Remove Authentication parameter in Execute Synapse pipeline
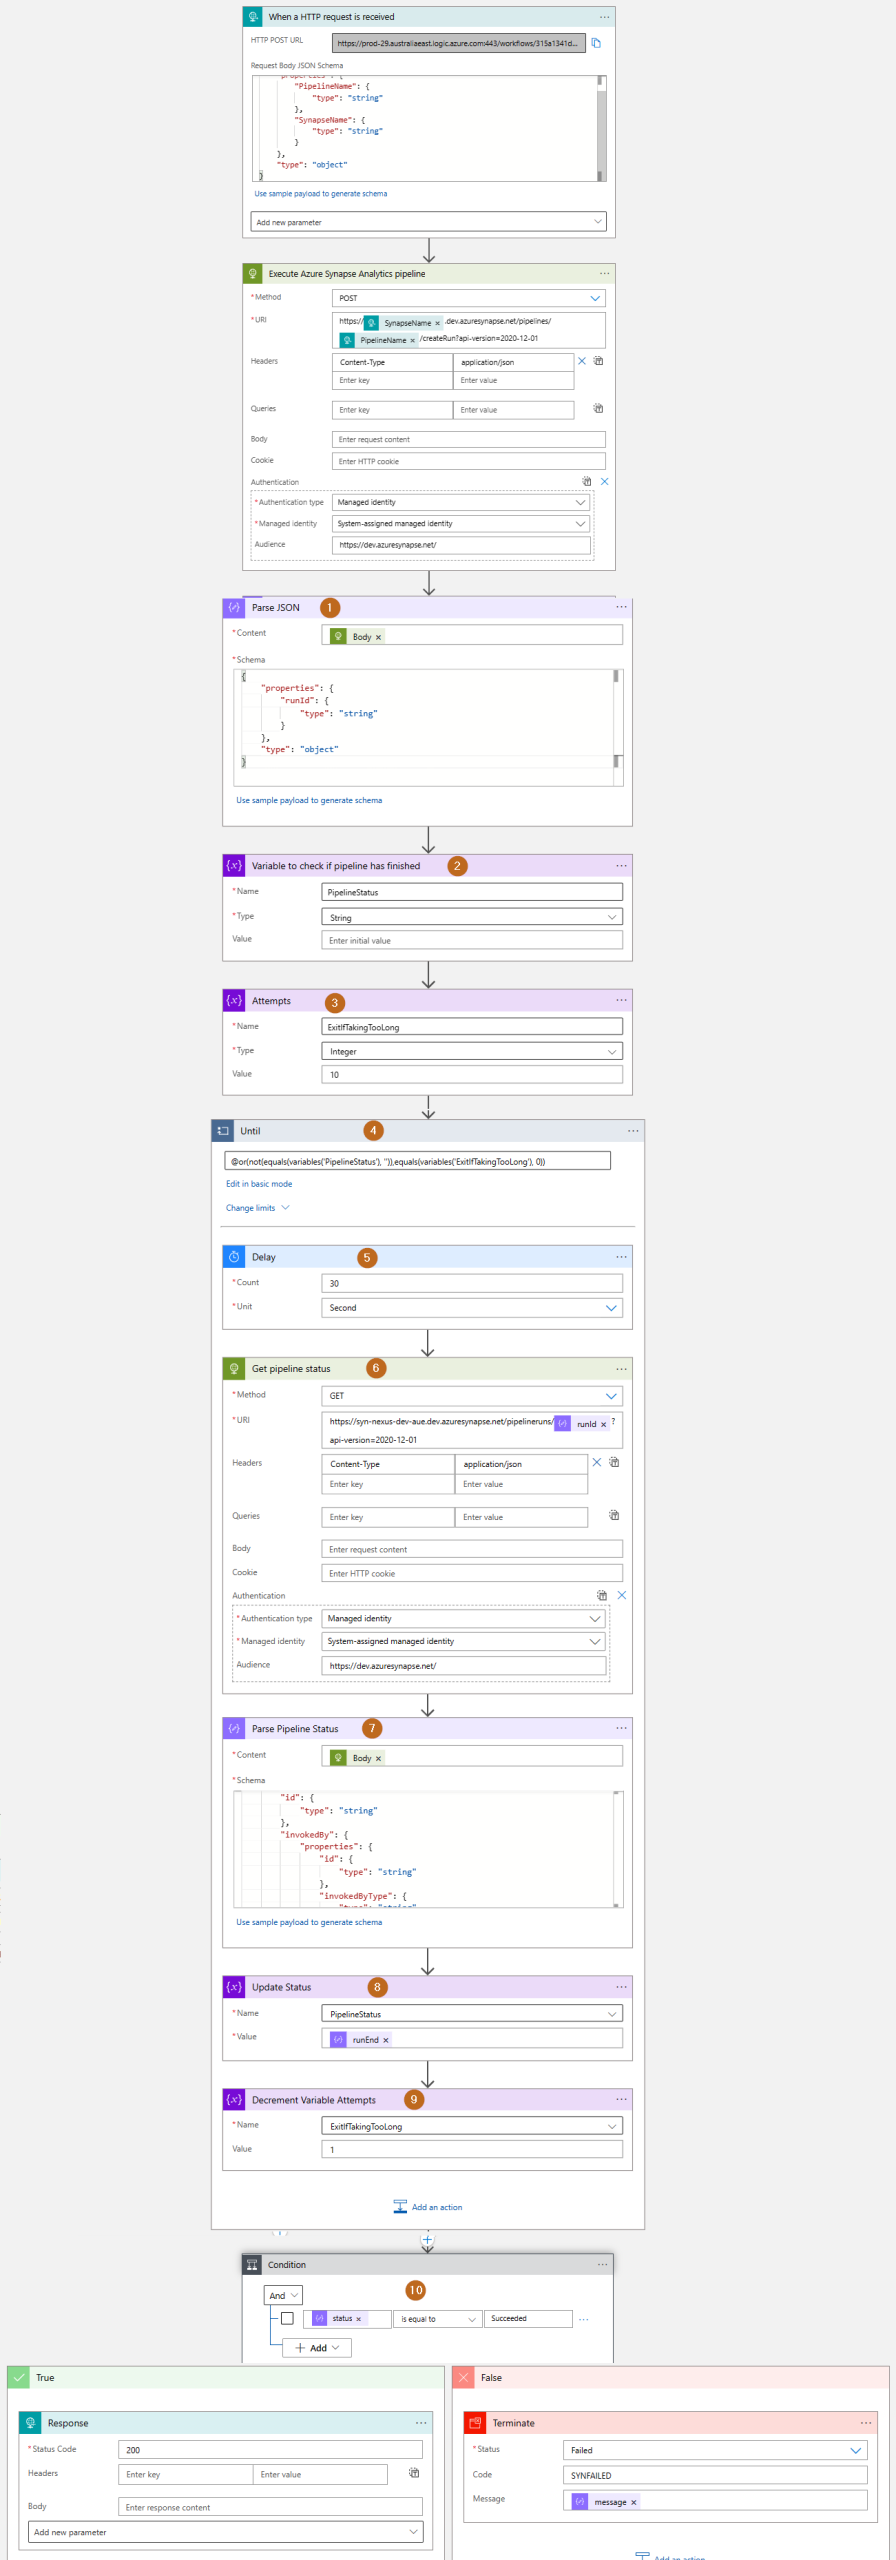 click(x=604, y=482)
